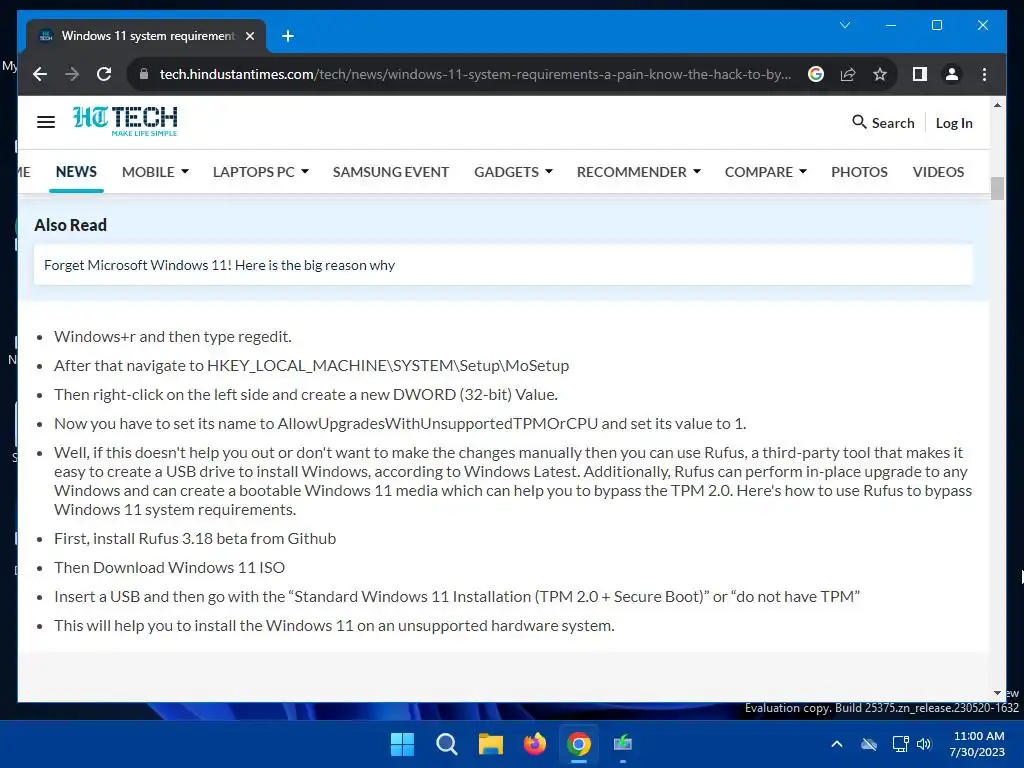Viewport: 1024px width, 768px height.
Task: Open the site Search
Action: tap(883, 123)
